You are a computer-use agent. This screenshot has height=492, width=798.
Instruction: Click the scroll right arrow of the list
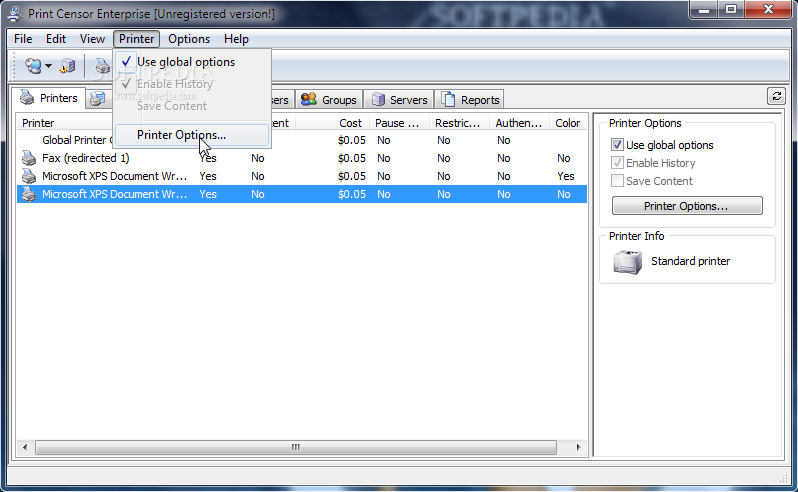578,447
